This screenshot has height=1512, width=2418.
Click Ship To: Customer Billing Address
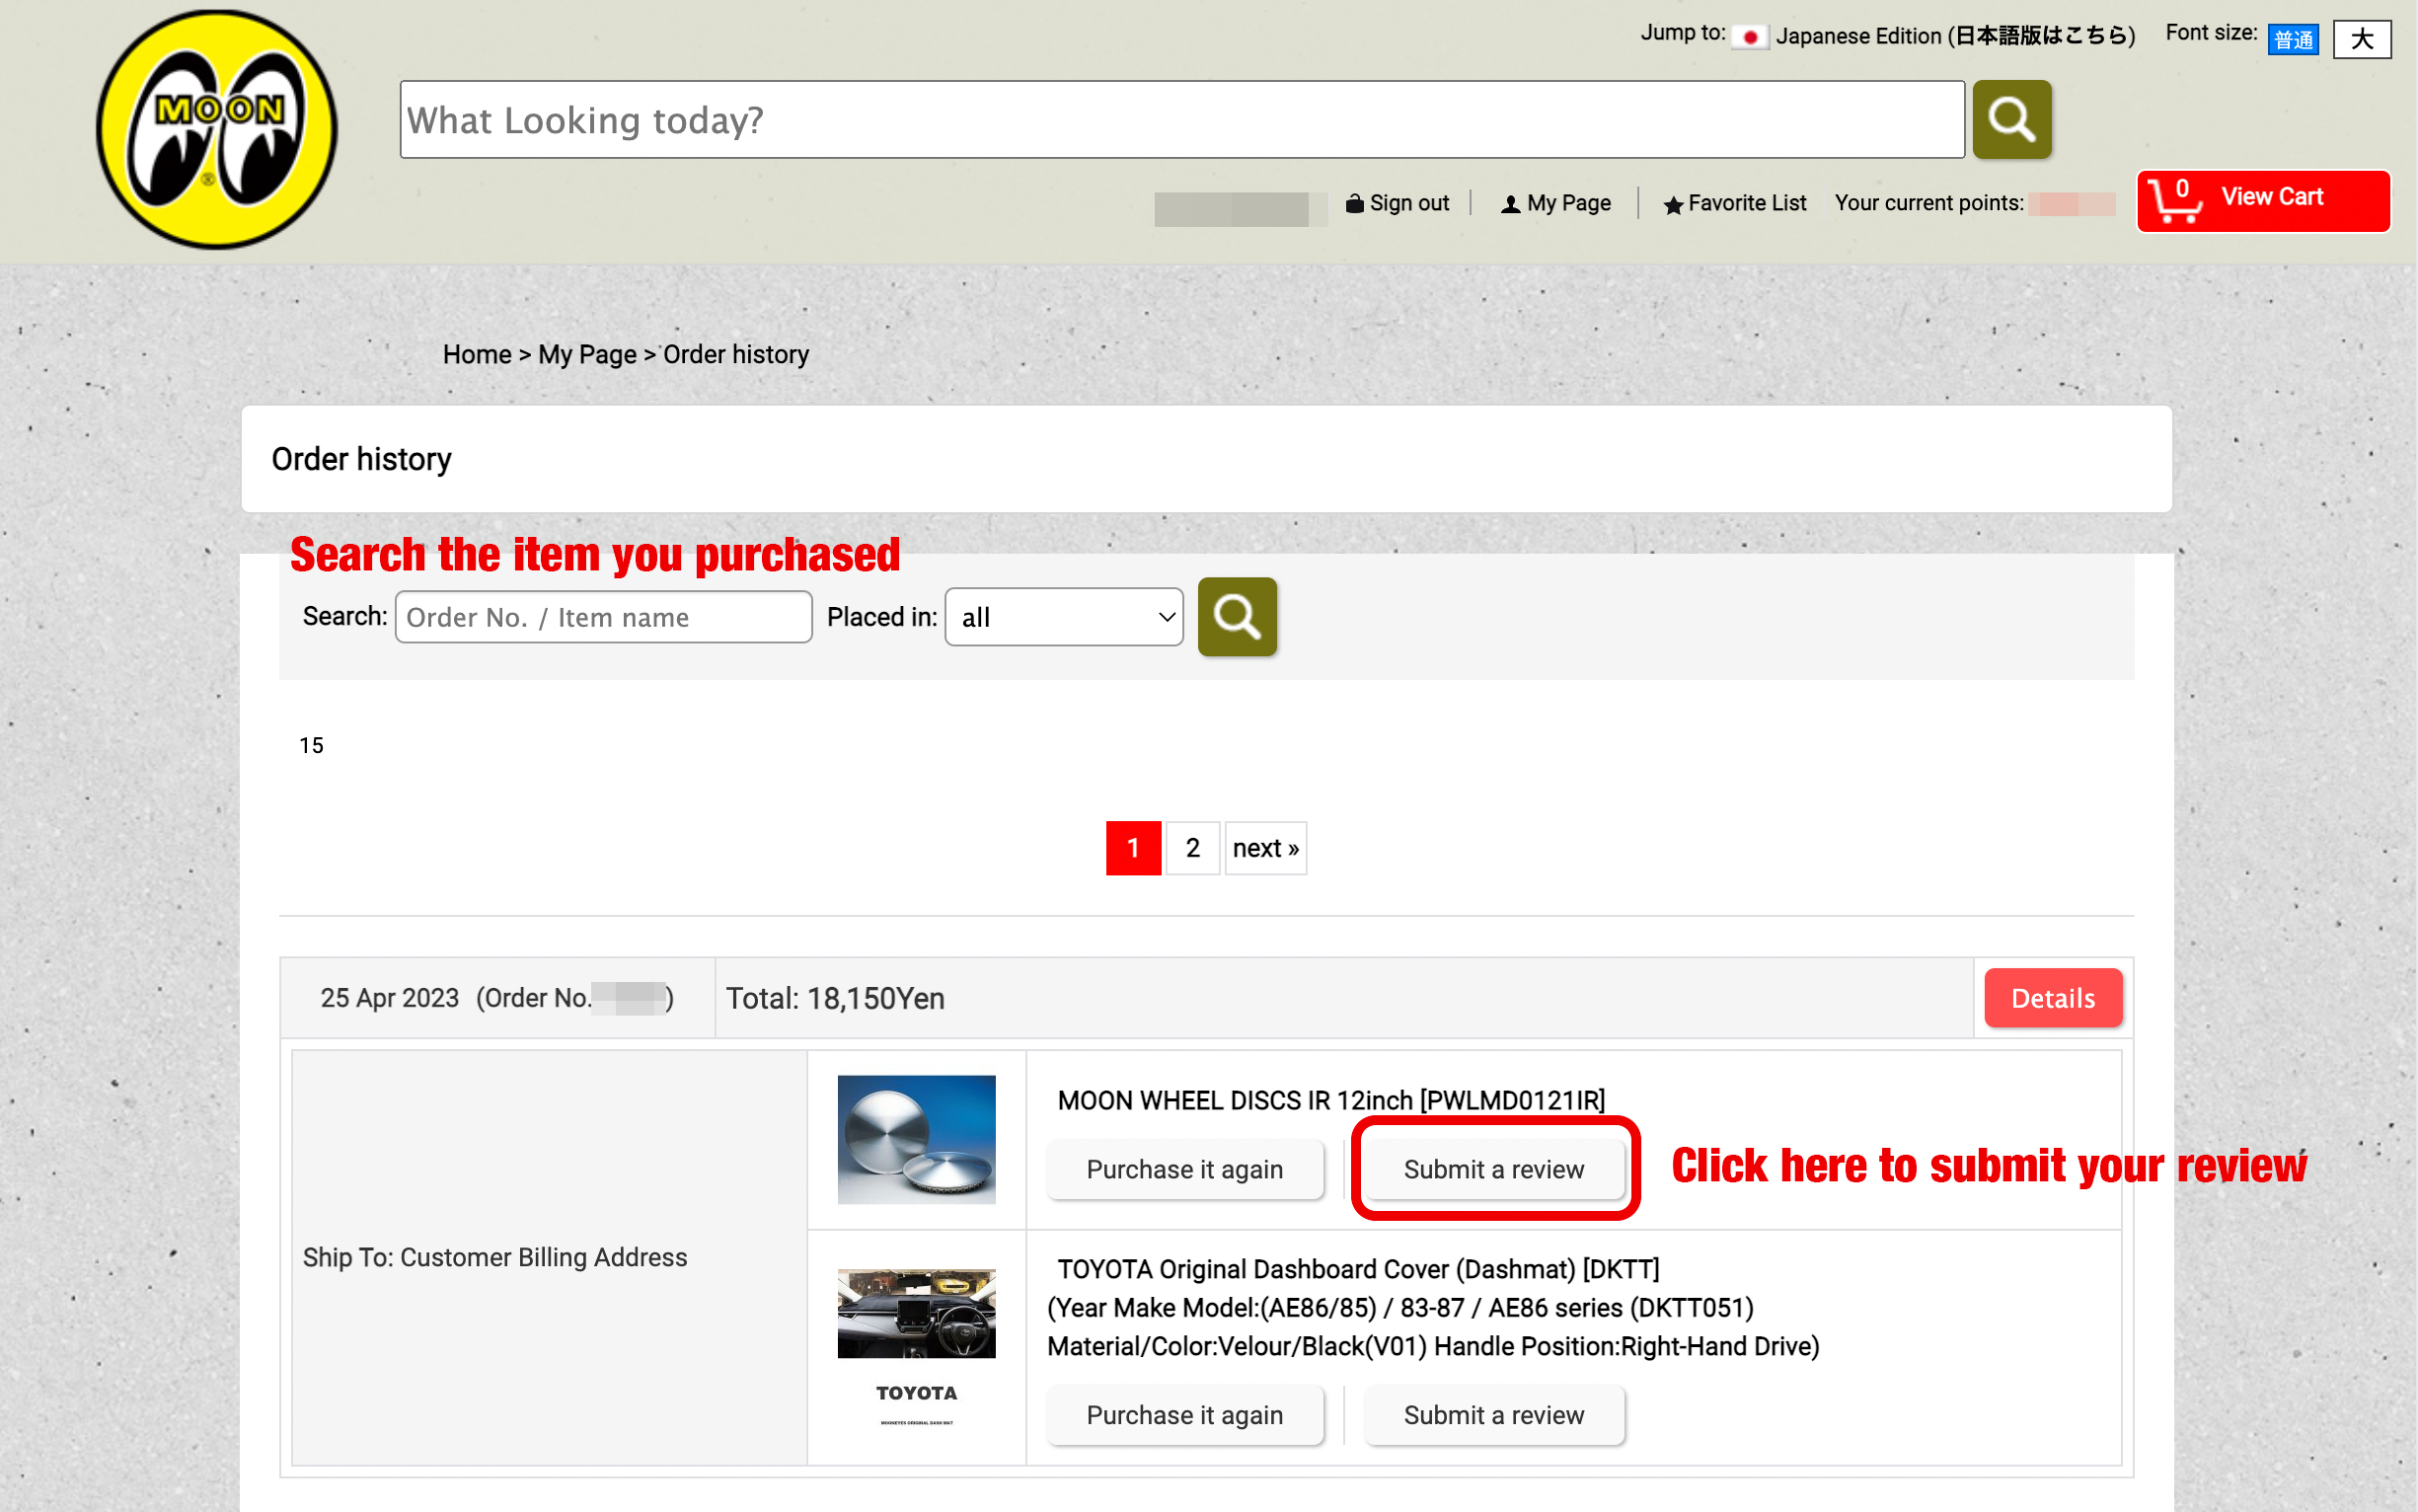pos(495,1257)
